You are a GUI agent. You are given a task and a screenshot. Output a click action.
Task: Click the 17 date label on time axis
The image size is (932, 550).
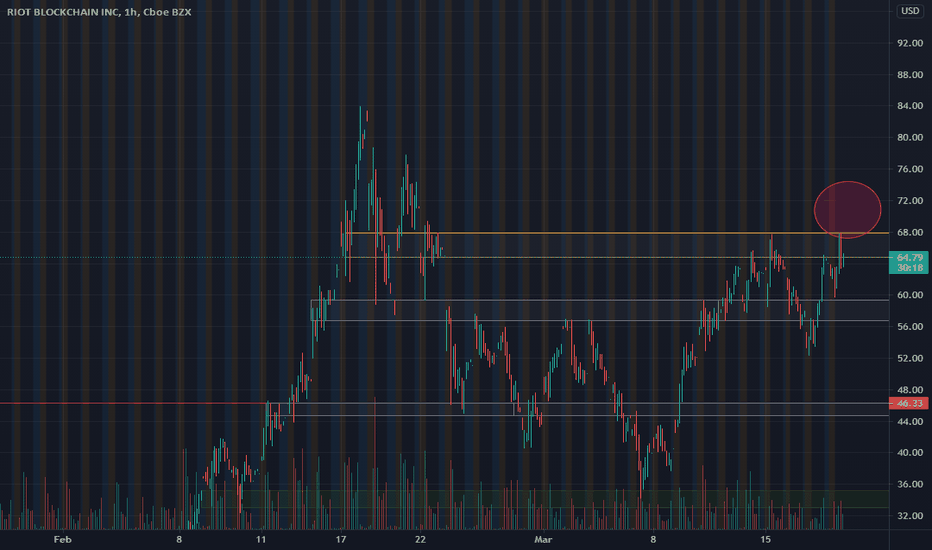[x=341, y=539]
